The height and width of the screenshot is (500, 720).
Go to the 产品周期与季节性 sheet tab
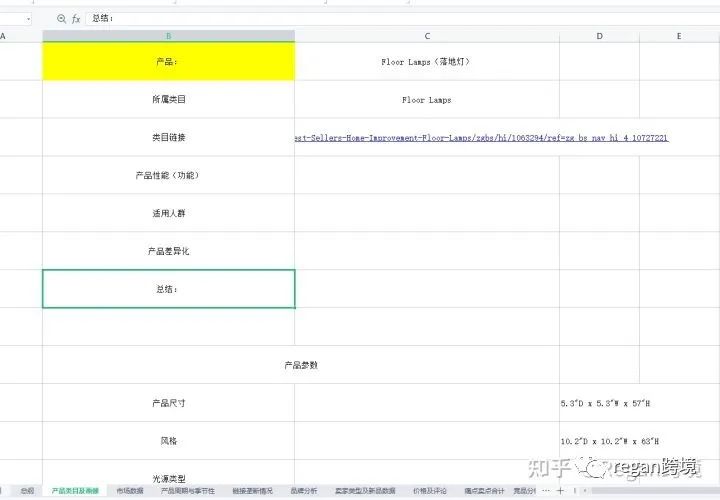pos(188,491)
